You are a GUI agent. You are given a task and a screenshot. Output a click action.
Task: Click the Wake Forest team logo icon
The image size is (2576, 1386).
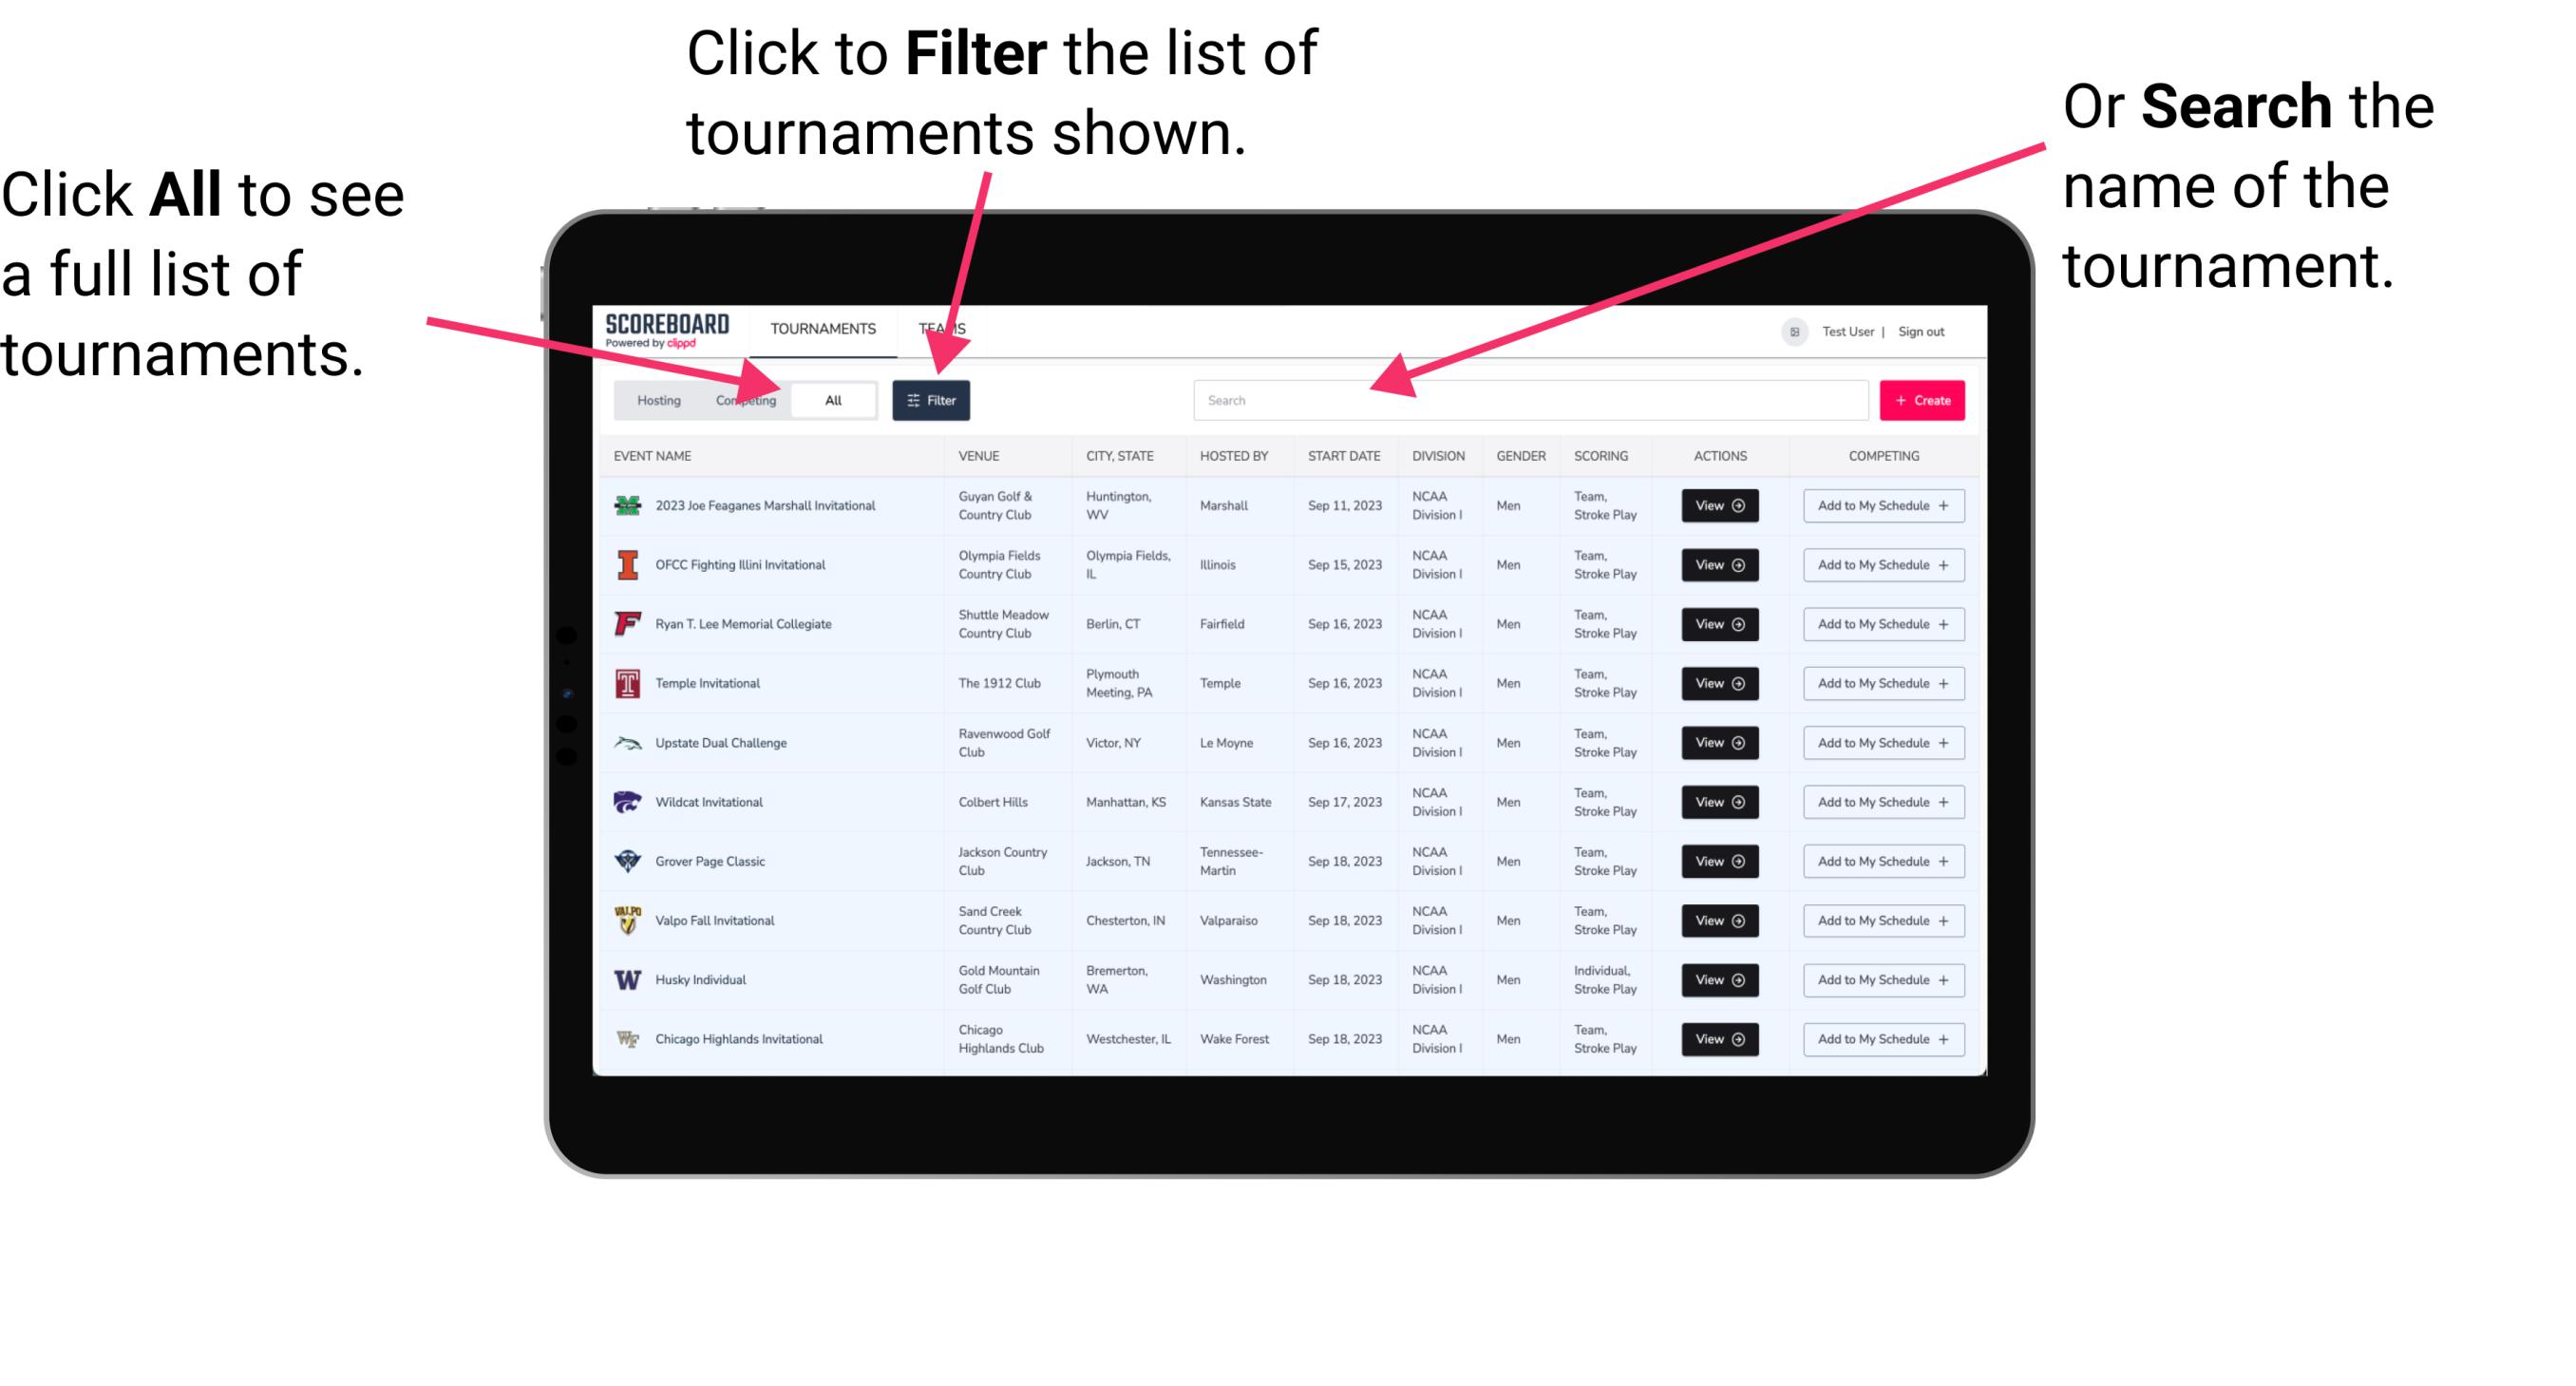632,1039
